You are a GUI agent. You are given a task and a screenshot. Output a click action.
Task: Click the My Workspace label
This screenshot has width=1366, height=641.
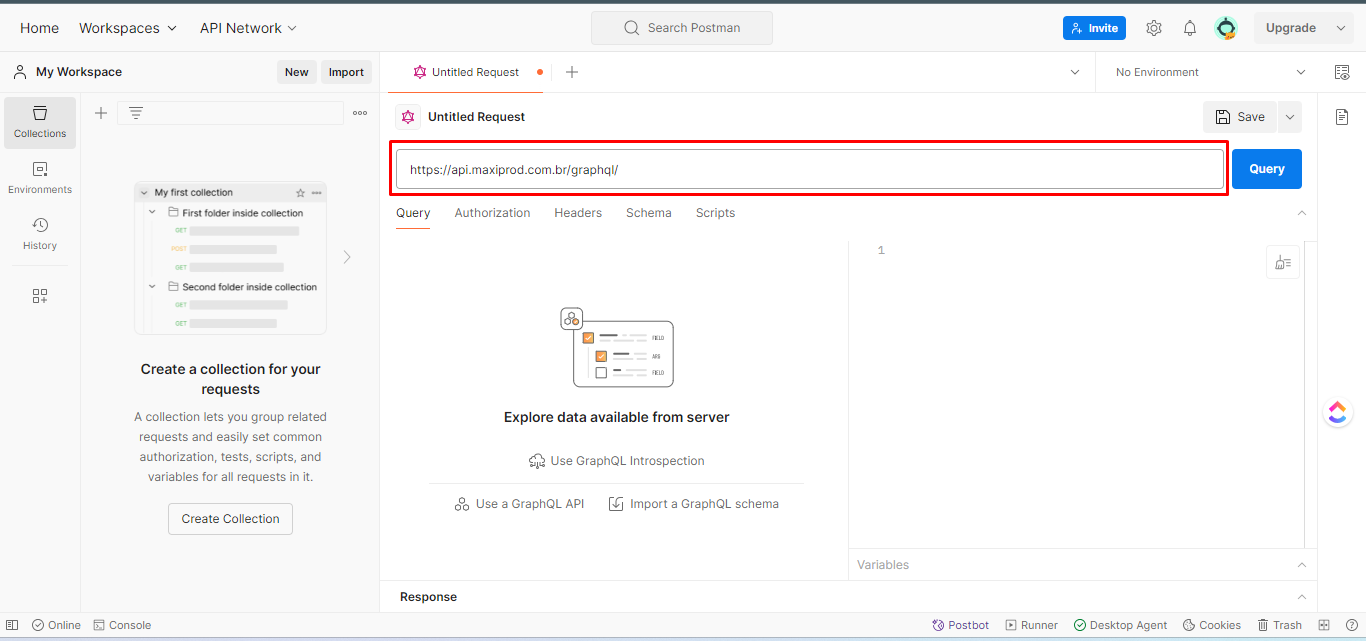tap(79, 72)
